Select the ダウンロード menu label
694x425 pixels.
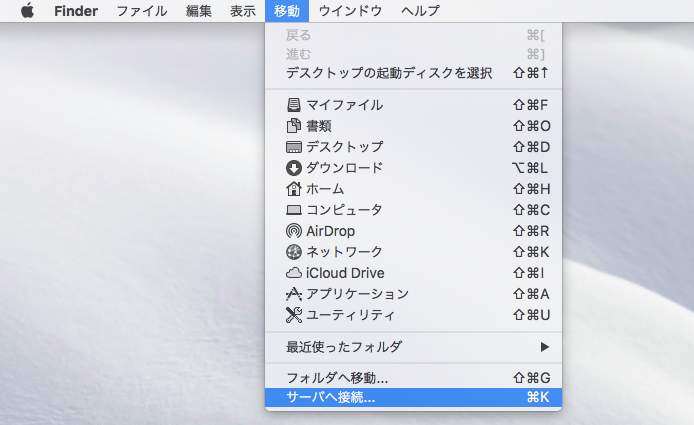[x=344, y=168]
